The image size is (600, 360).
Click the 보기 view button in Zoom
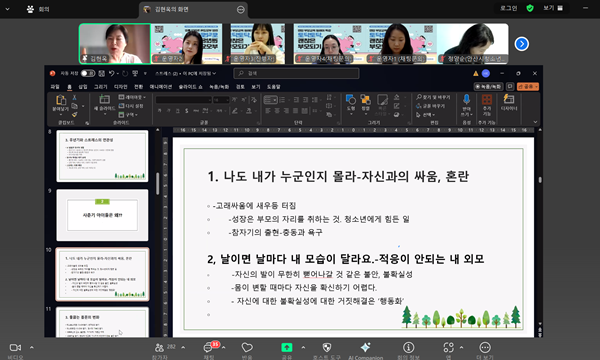click(553, 8)
